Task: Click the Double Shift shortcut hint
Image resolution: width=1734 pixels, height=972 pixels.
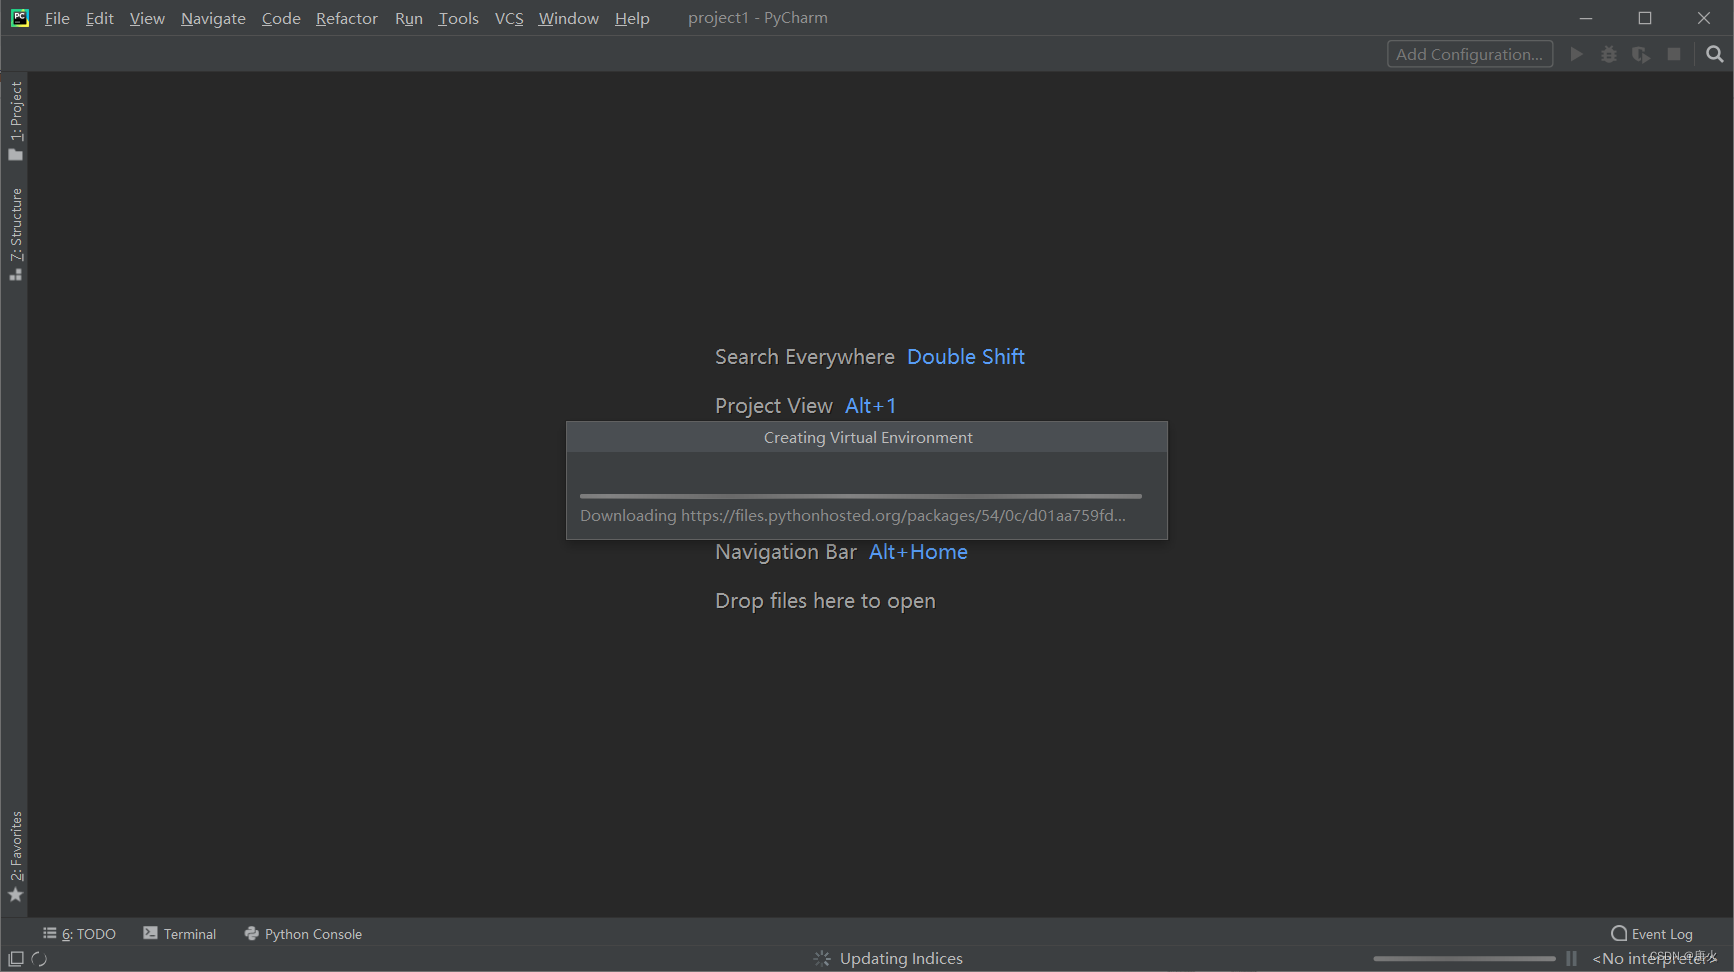Action: [x=966, y=357]
